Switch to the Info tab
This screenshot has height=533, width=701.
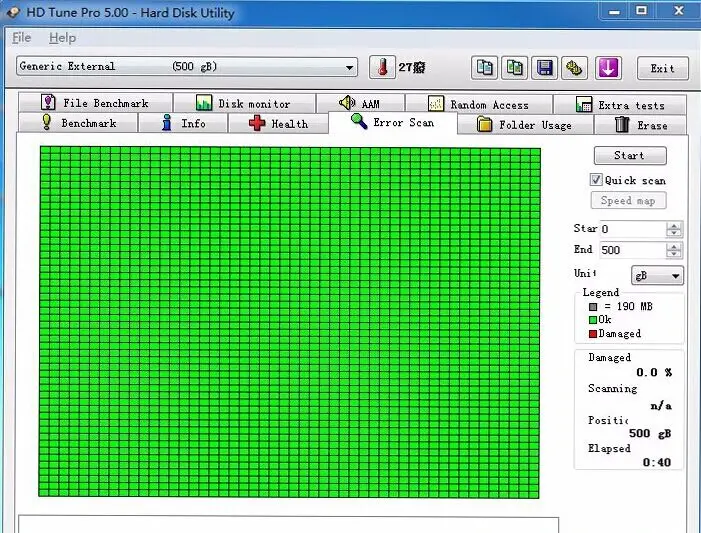183,123
